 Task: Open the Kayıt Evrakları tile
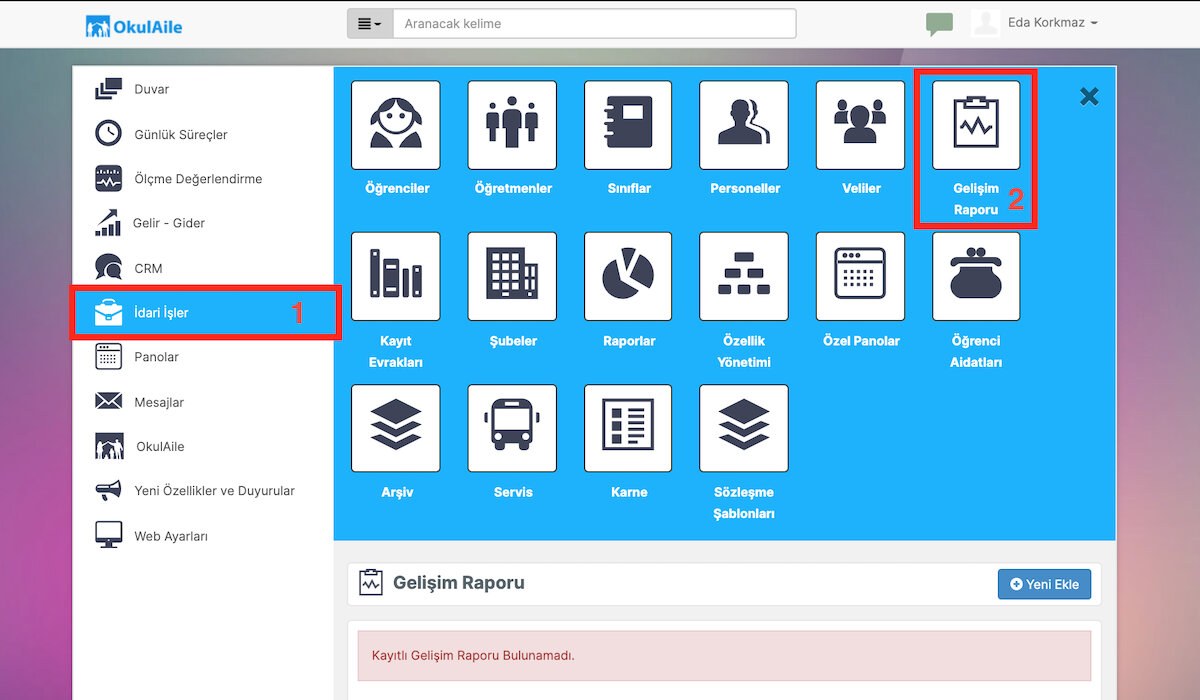coord(396,277)
